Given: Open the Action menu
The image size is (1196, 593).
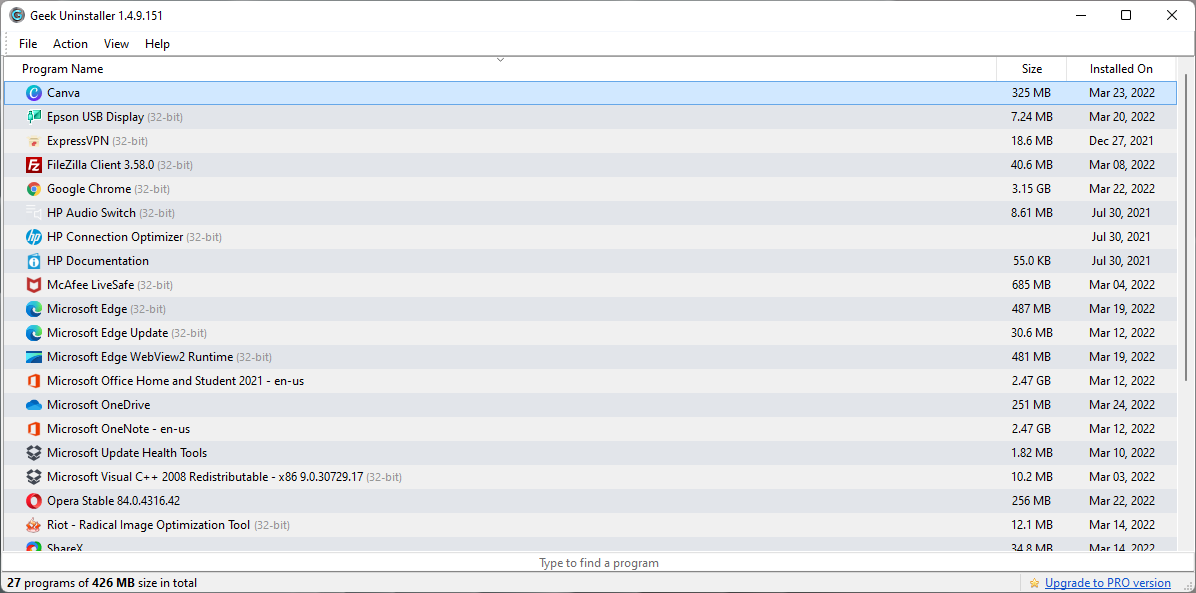Looking at the screenshot, I should click(x=70, y=44).
